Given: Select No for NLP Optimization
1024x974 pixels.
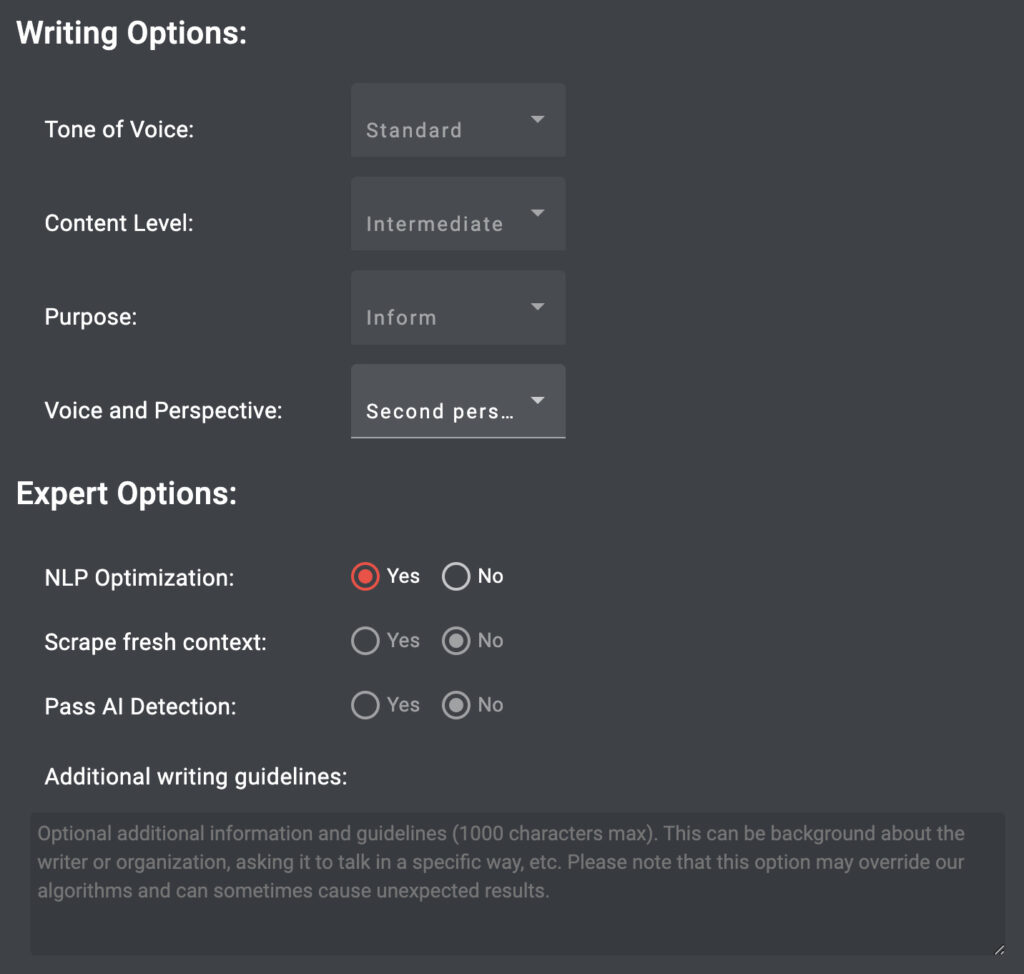Looking at the screenshot, I should tap(456, 576).
